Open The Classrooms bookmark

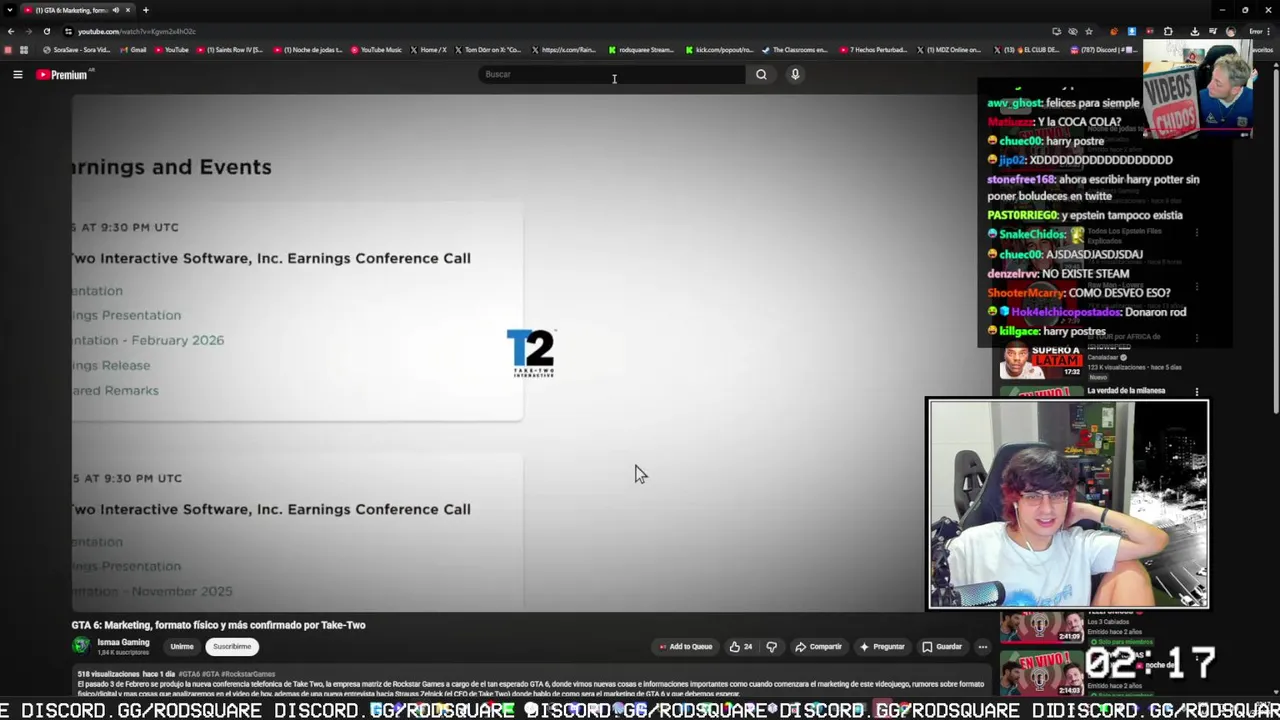coord(795,50)
